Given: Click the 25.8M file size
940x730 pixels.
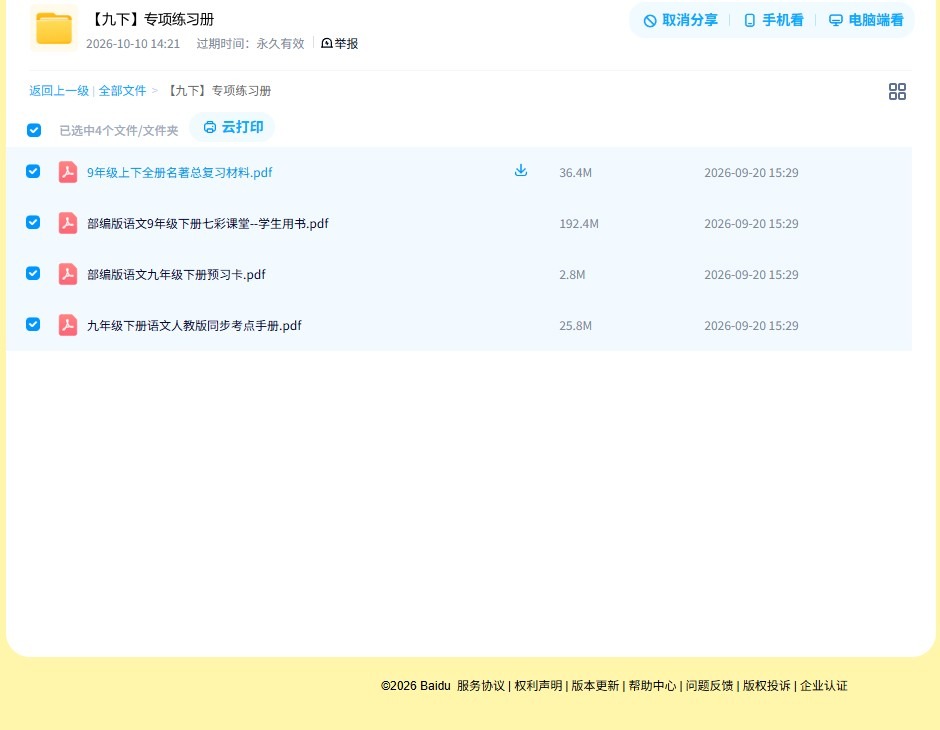Looking at the screenshot, I should tap(575, 325).
